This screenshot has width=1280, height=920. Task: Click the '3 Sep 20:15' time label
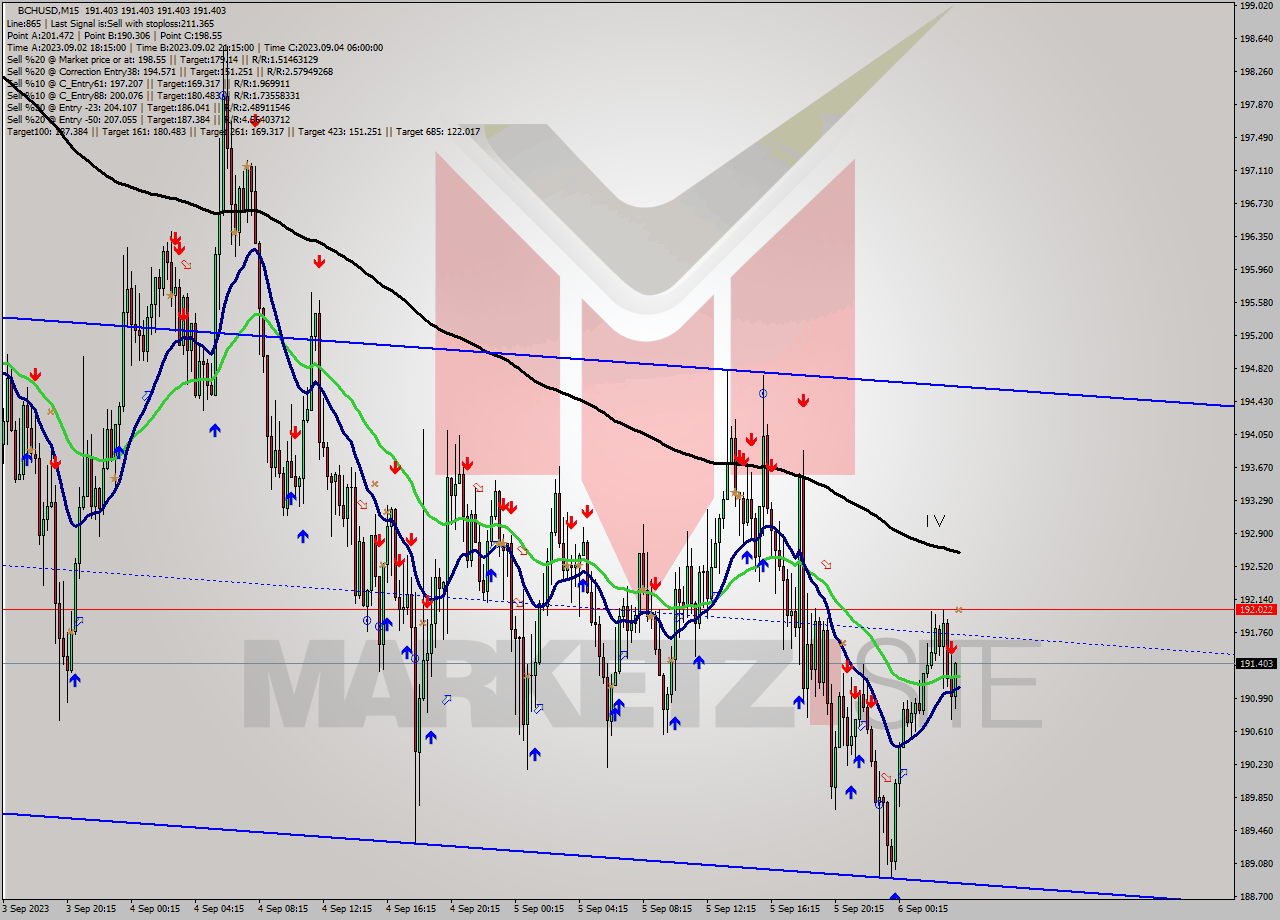(92, 909)
